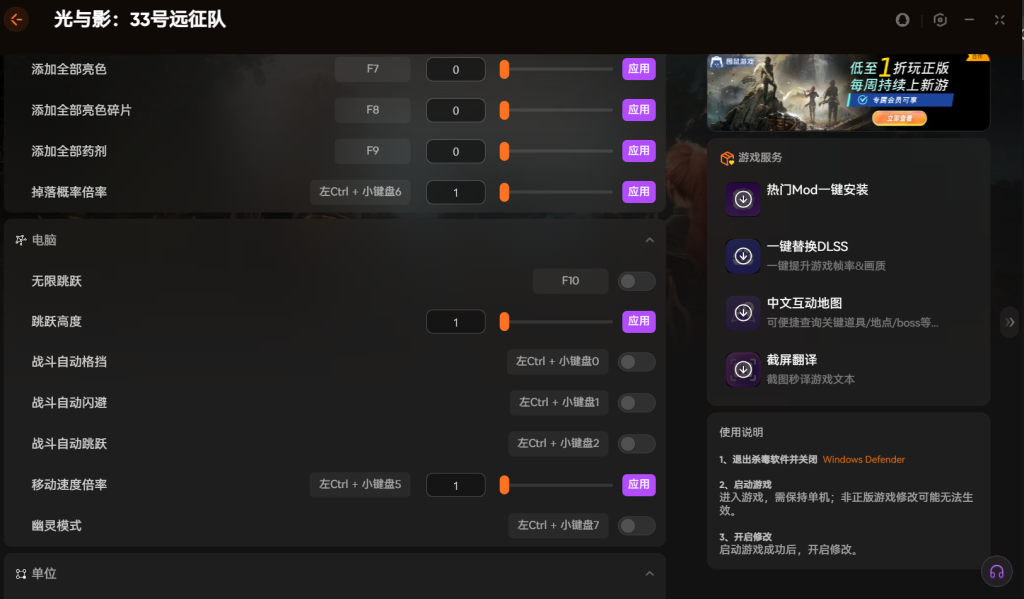Collapse the right sidebar with double chevron
Viewport: 1024px width, 599px height.
[1010, 322]
